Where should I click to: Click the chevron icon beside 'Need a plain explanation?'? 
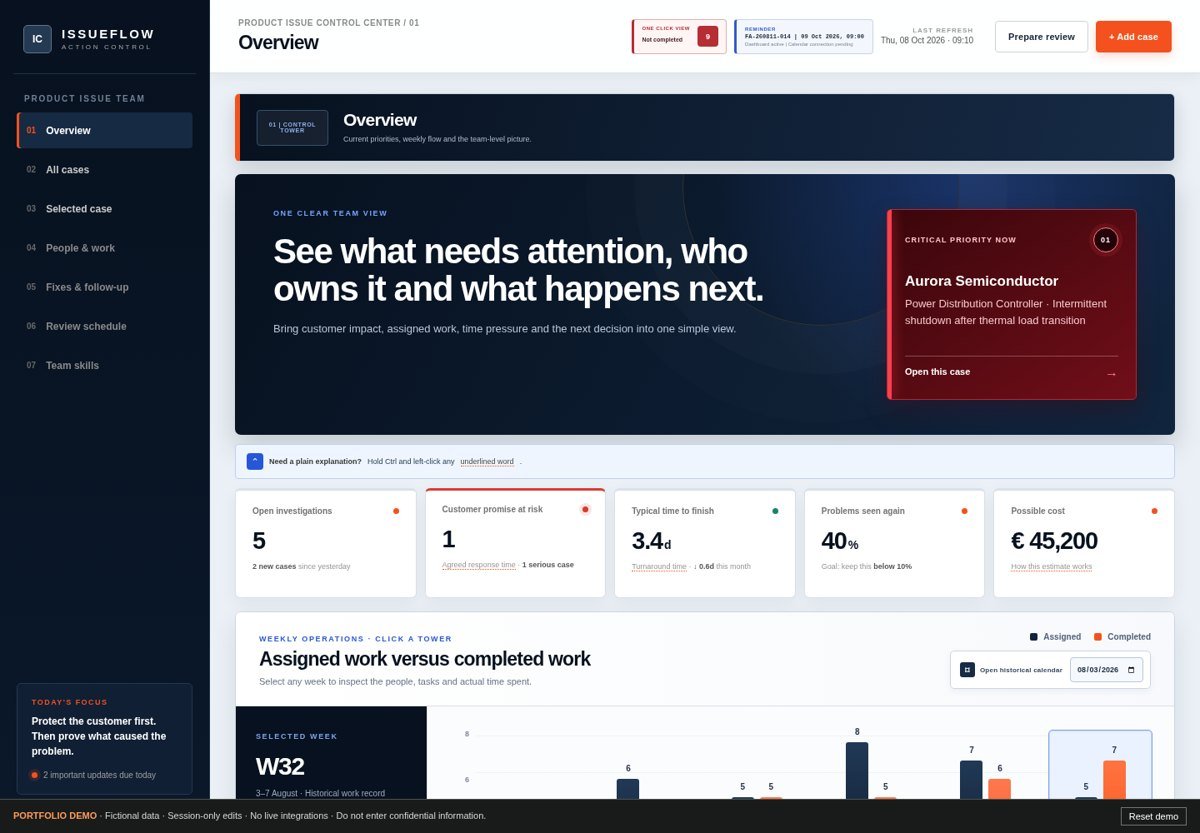pos(255,461)
